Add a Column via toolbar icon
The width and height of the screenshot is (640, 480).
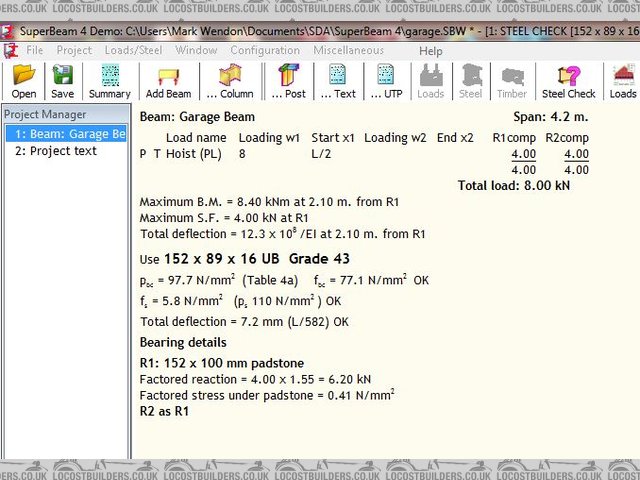click(x=230, y=80)
